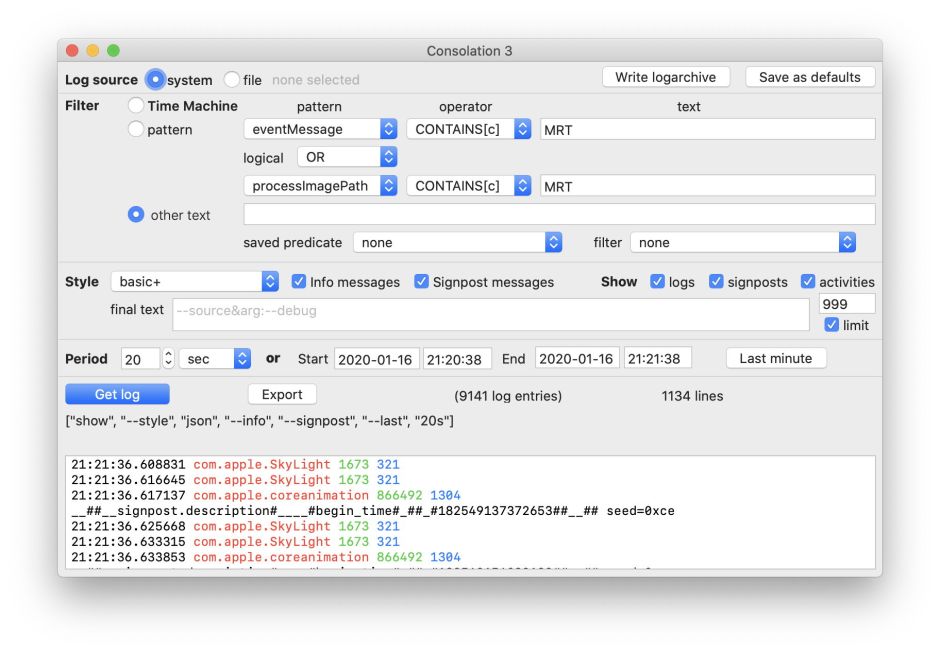The image size is (940, 653).
Task: Click the Write logarchive button
Action: click(665, 77)
